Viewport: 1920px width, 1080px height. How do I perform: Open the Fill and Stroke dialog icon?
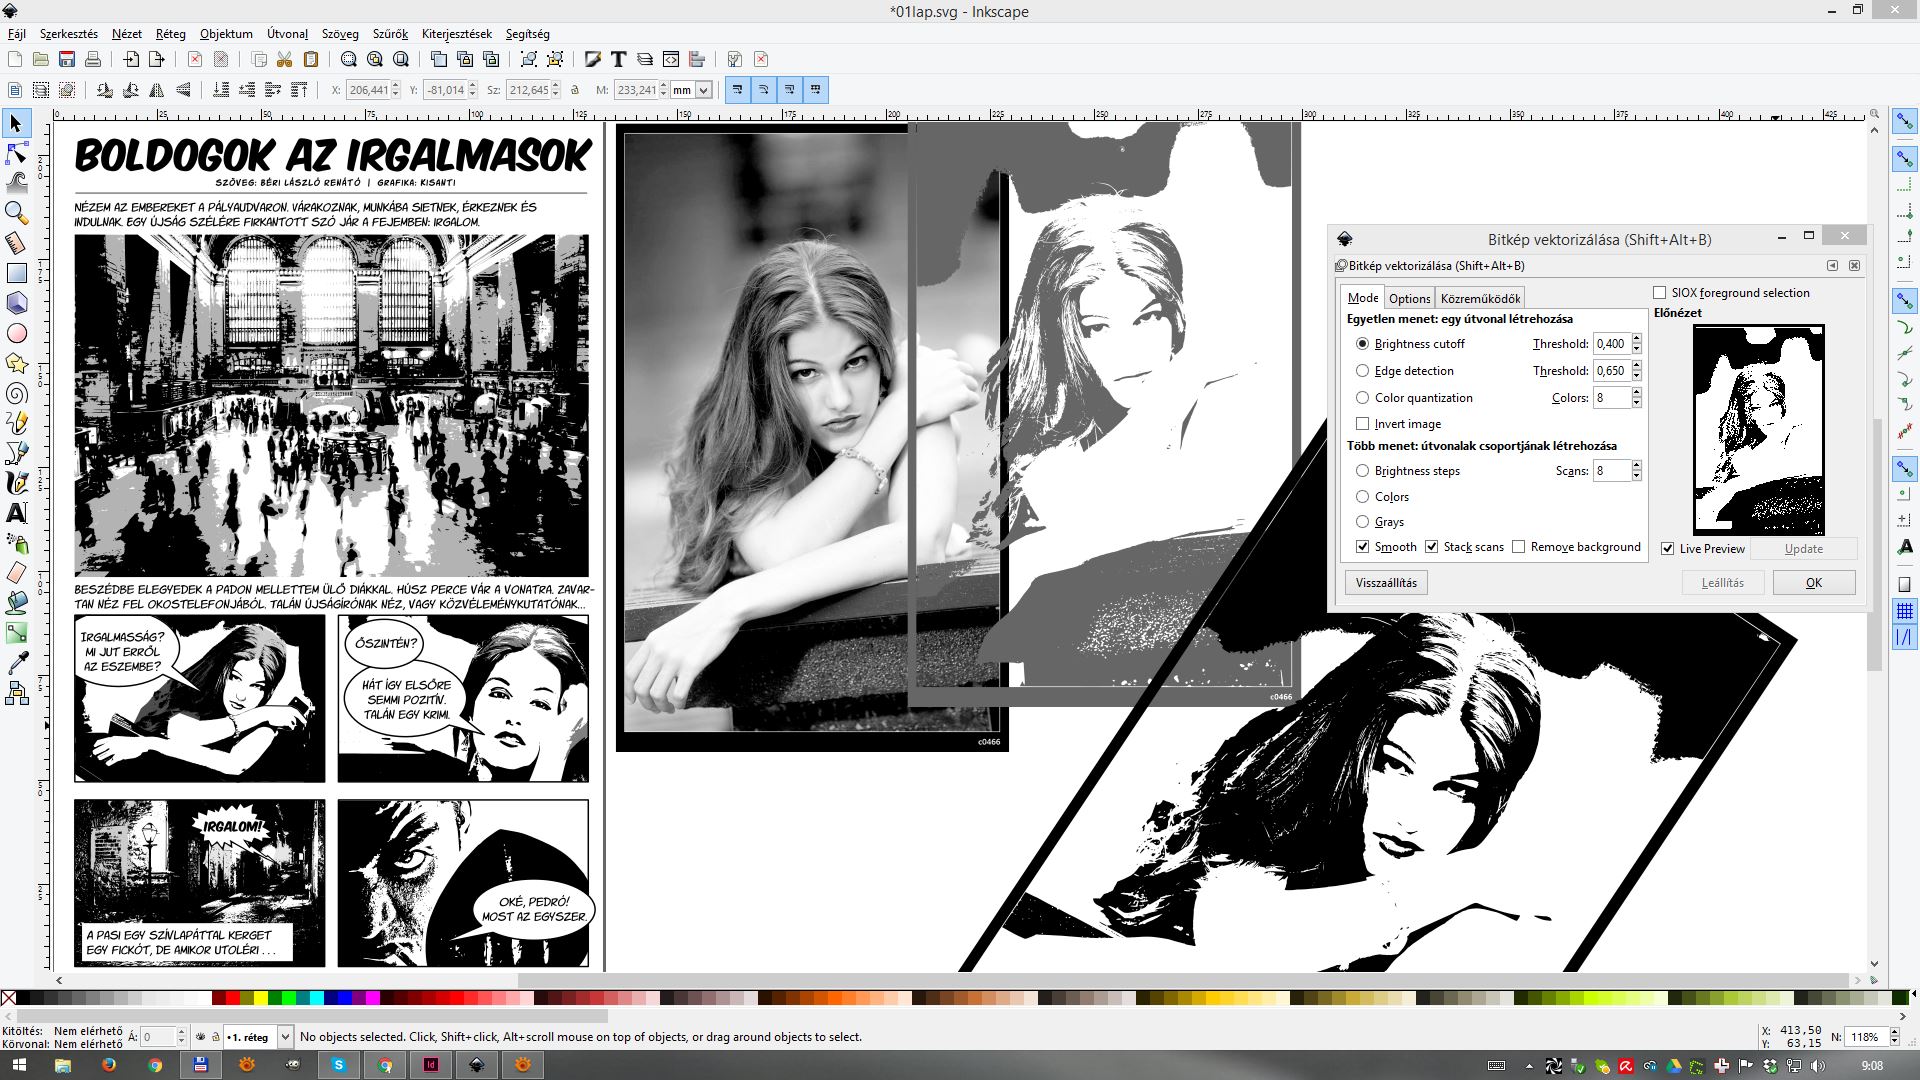click(593, 60)
